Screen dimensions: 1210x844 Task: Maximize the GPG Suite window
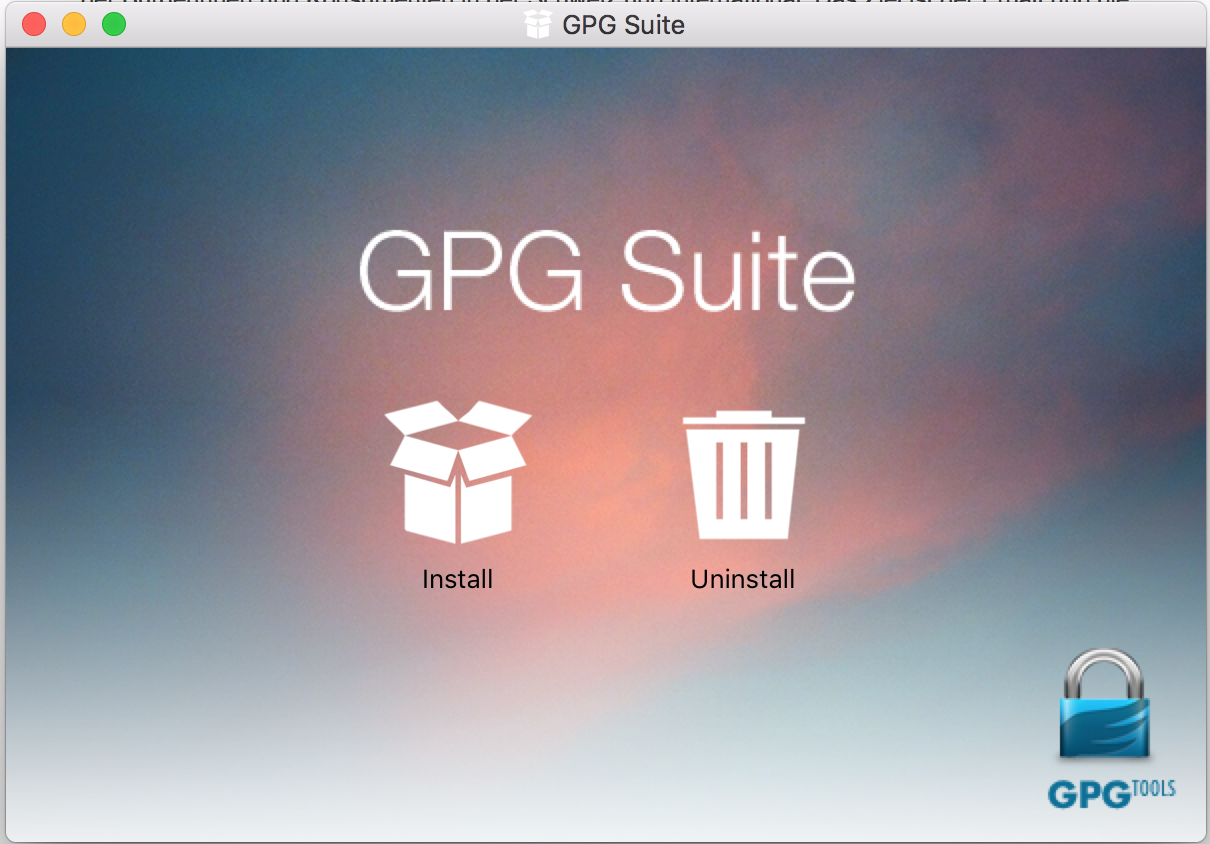click(114, 24)
